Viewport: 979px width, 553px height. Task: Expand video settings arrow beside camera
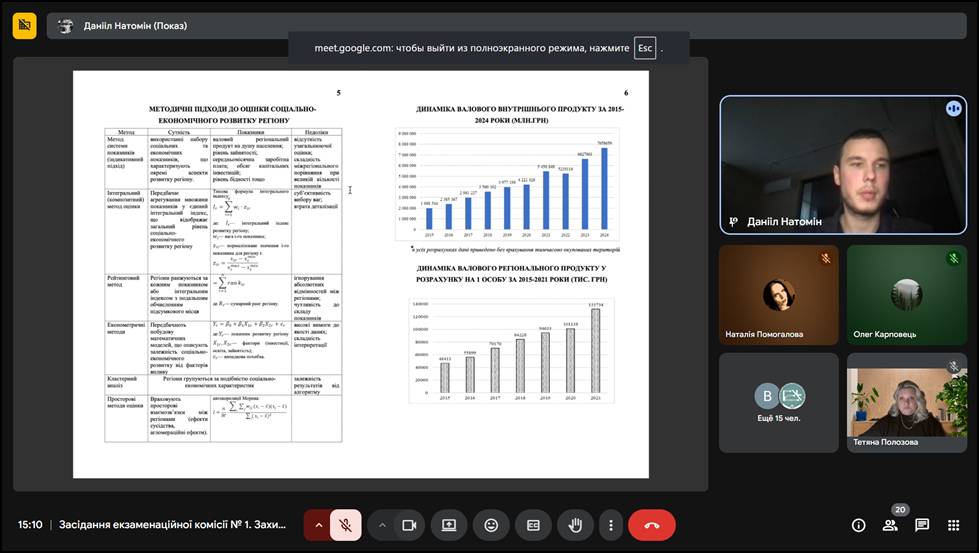click(382, 525)
